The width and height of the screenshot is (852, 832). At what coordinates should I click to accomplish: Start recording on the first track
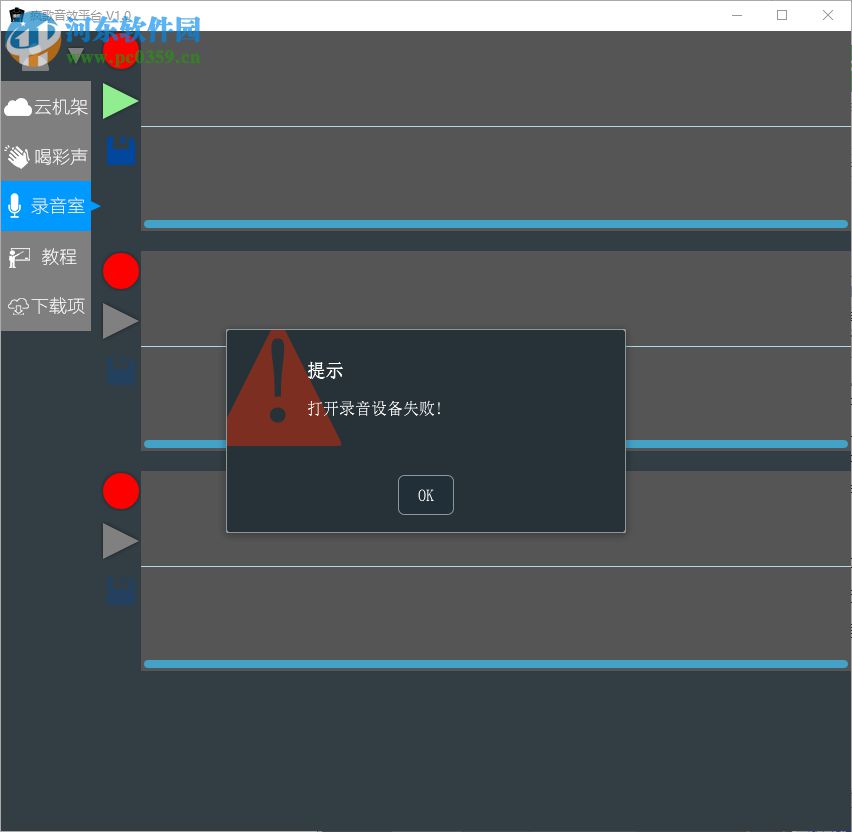coord(121,51)
